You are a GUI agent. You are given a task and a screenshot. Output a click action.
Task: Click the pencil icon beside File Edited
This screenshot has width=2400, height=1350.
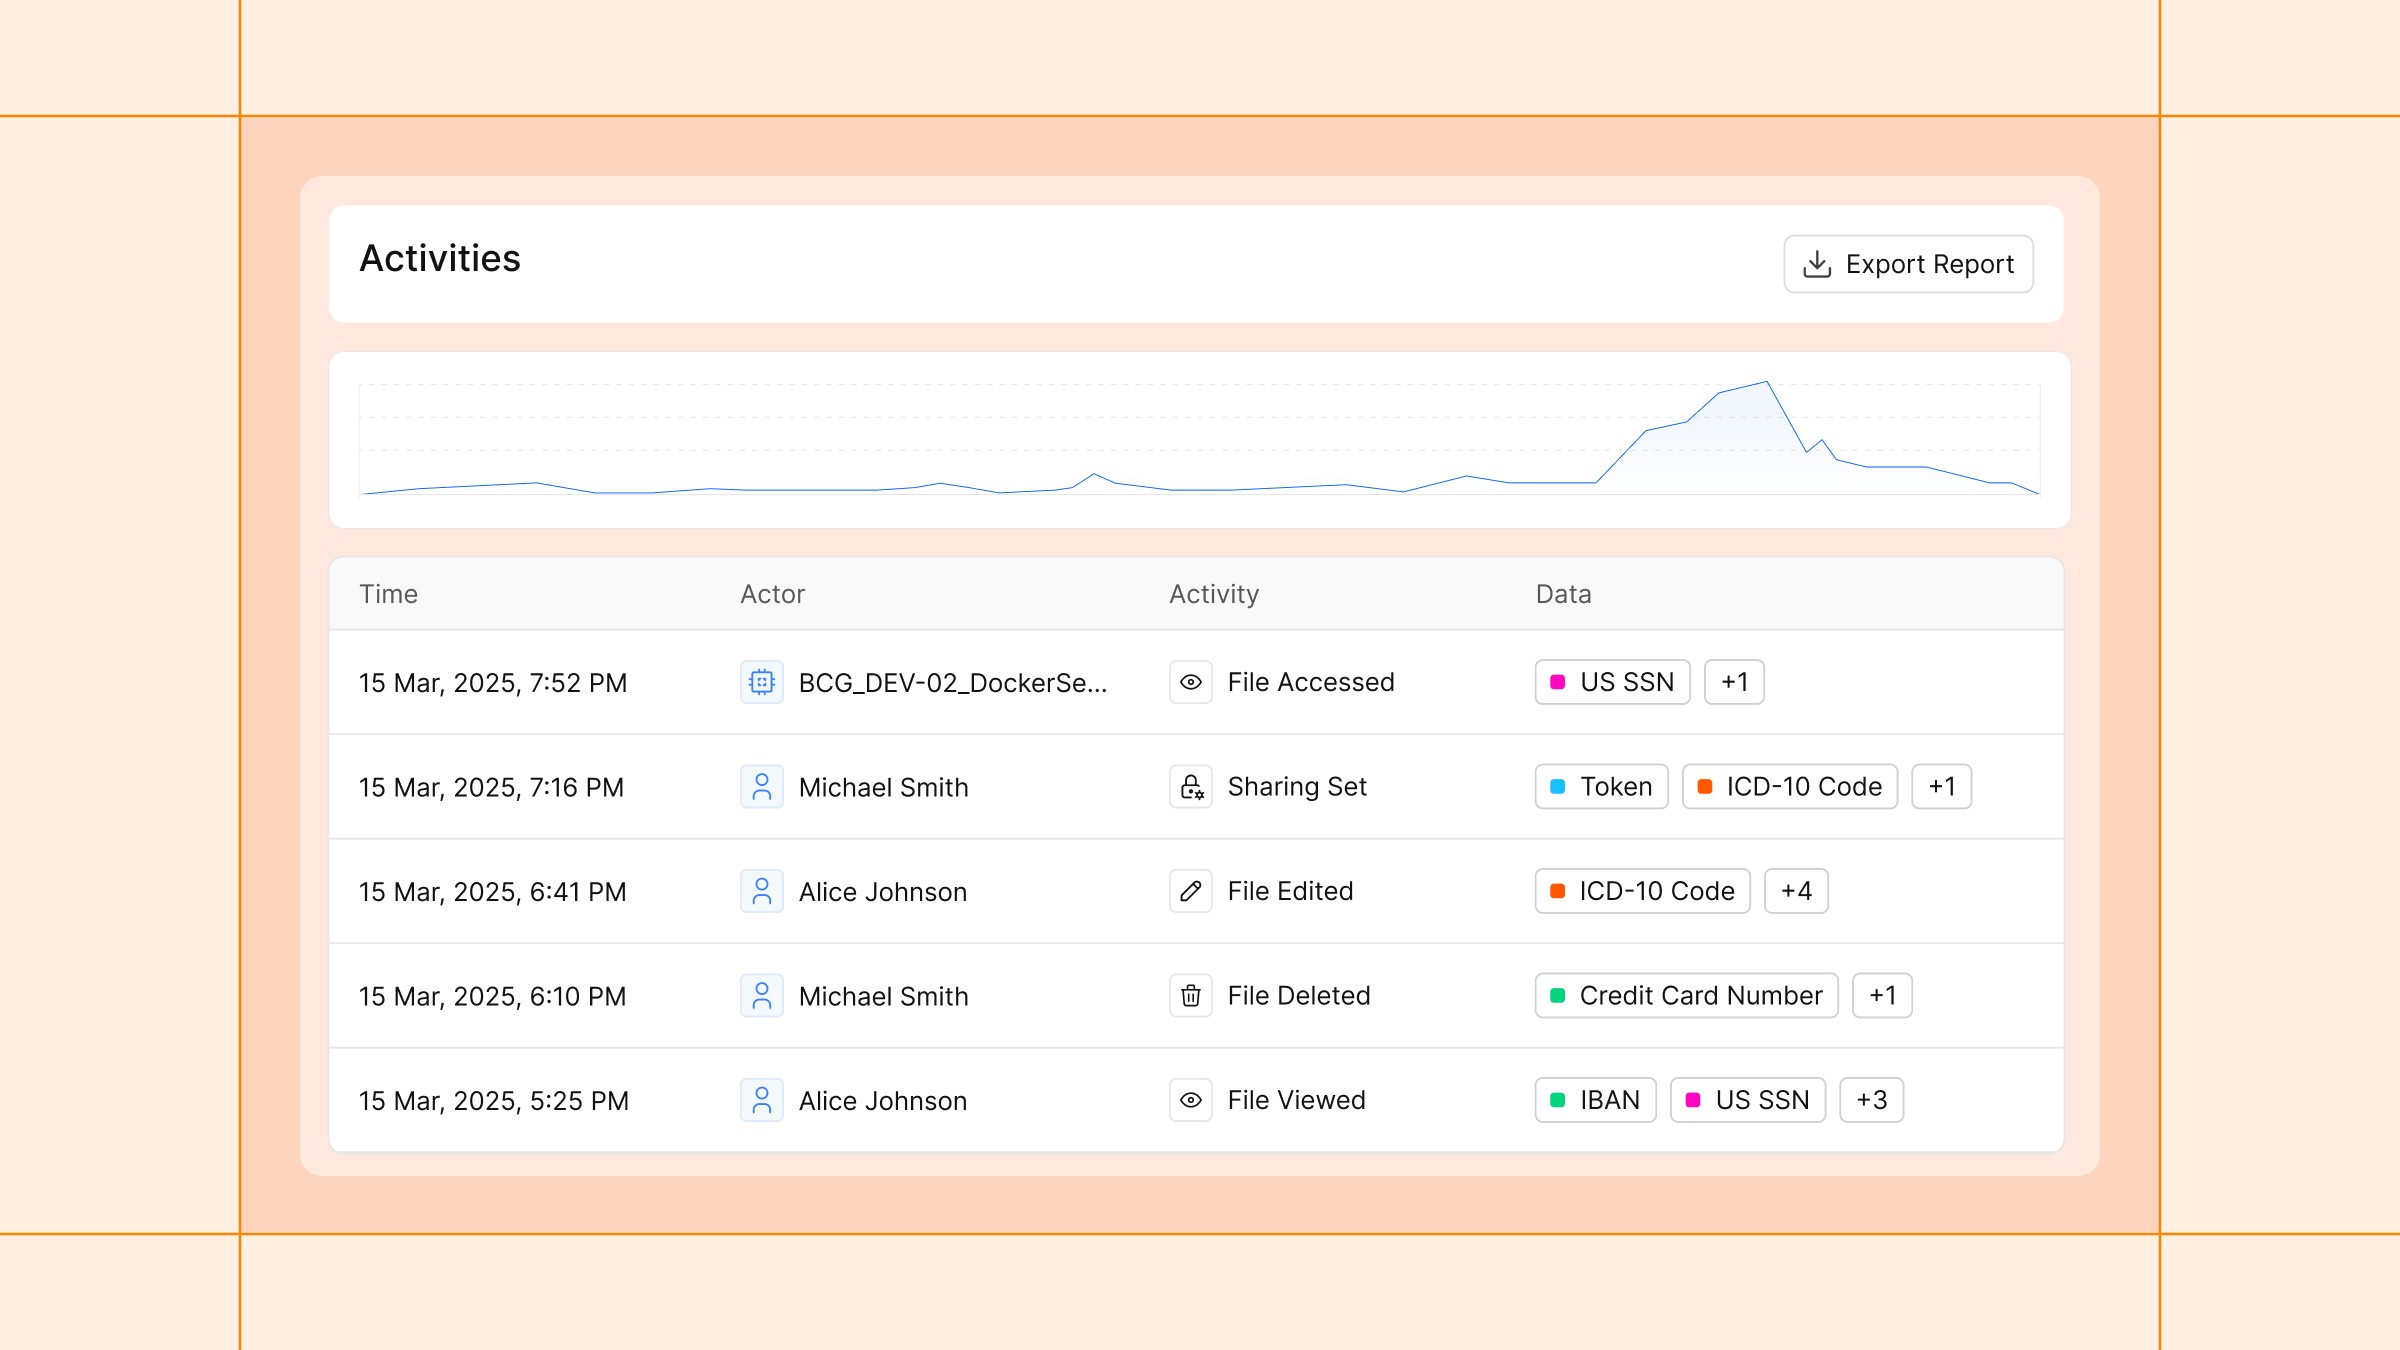point(1191,891)
